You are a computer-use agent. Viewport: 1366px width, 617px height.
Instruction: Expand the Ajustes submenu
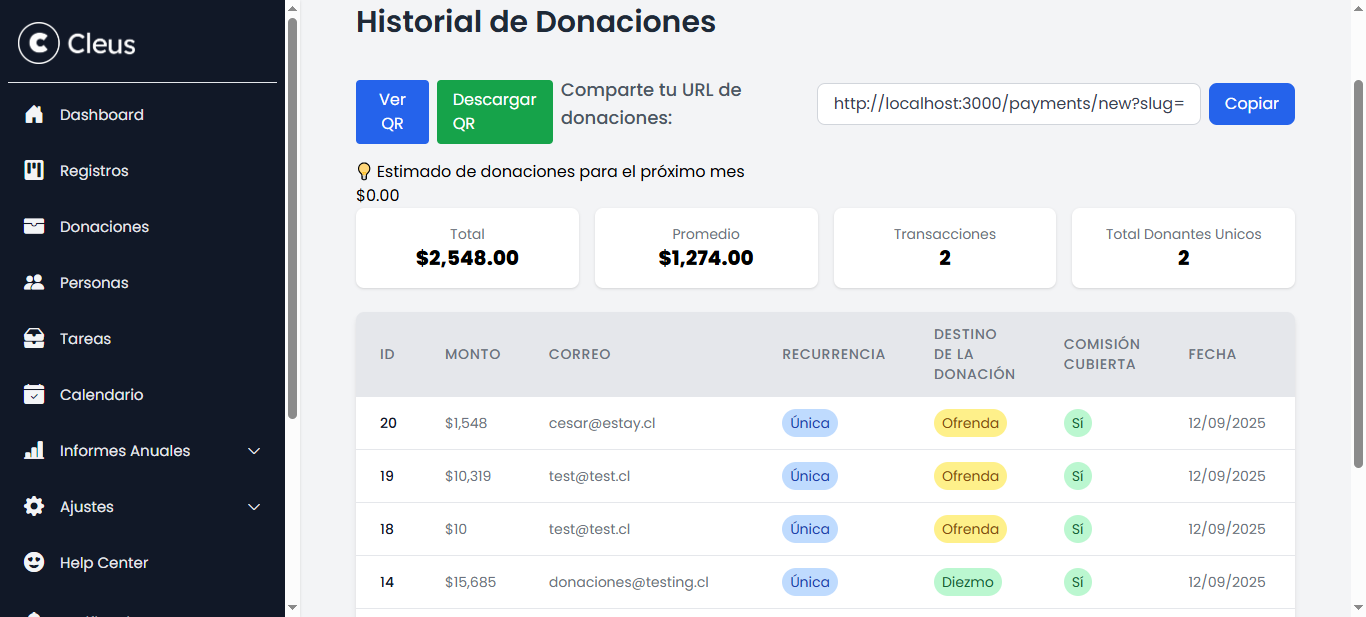click(253, 506)
